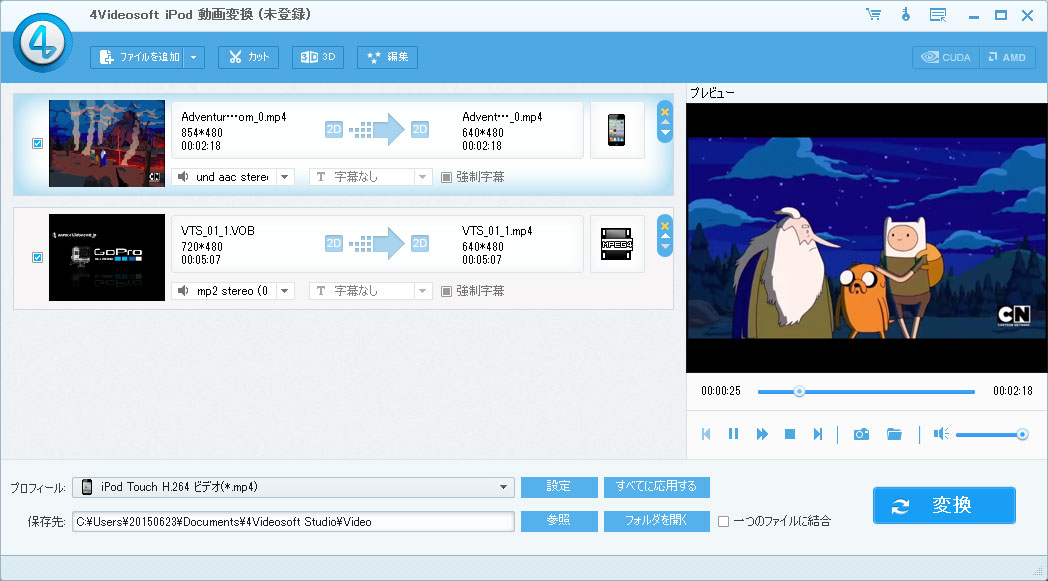
Task: Click the Add File button
Action: coord(139,57)
